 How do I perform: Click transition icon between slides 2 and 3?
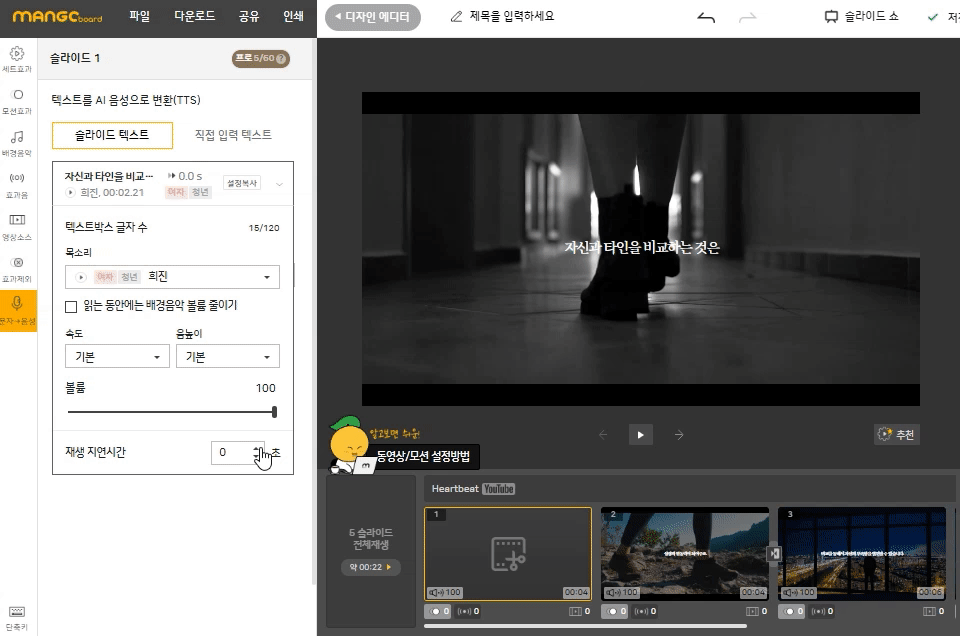pos(774,553)
